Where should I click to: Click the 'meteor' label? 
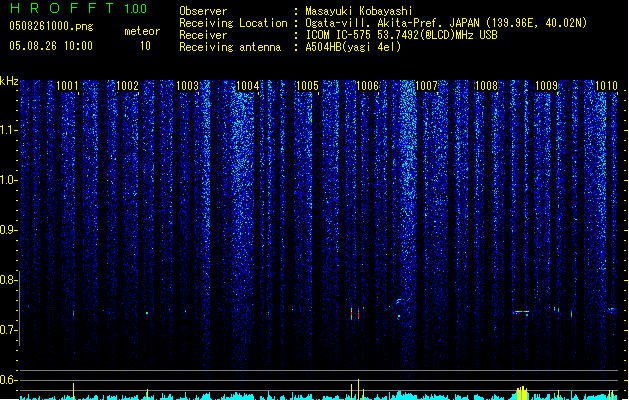(x=142, y=31)
